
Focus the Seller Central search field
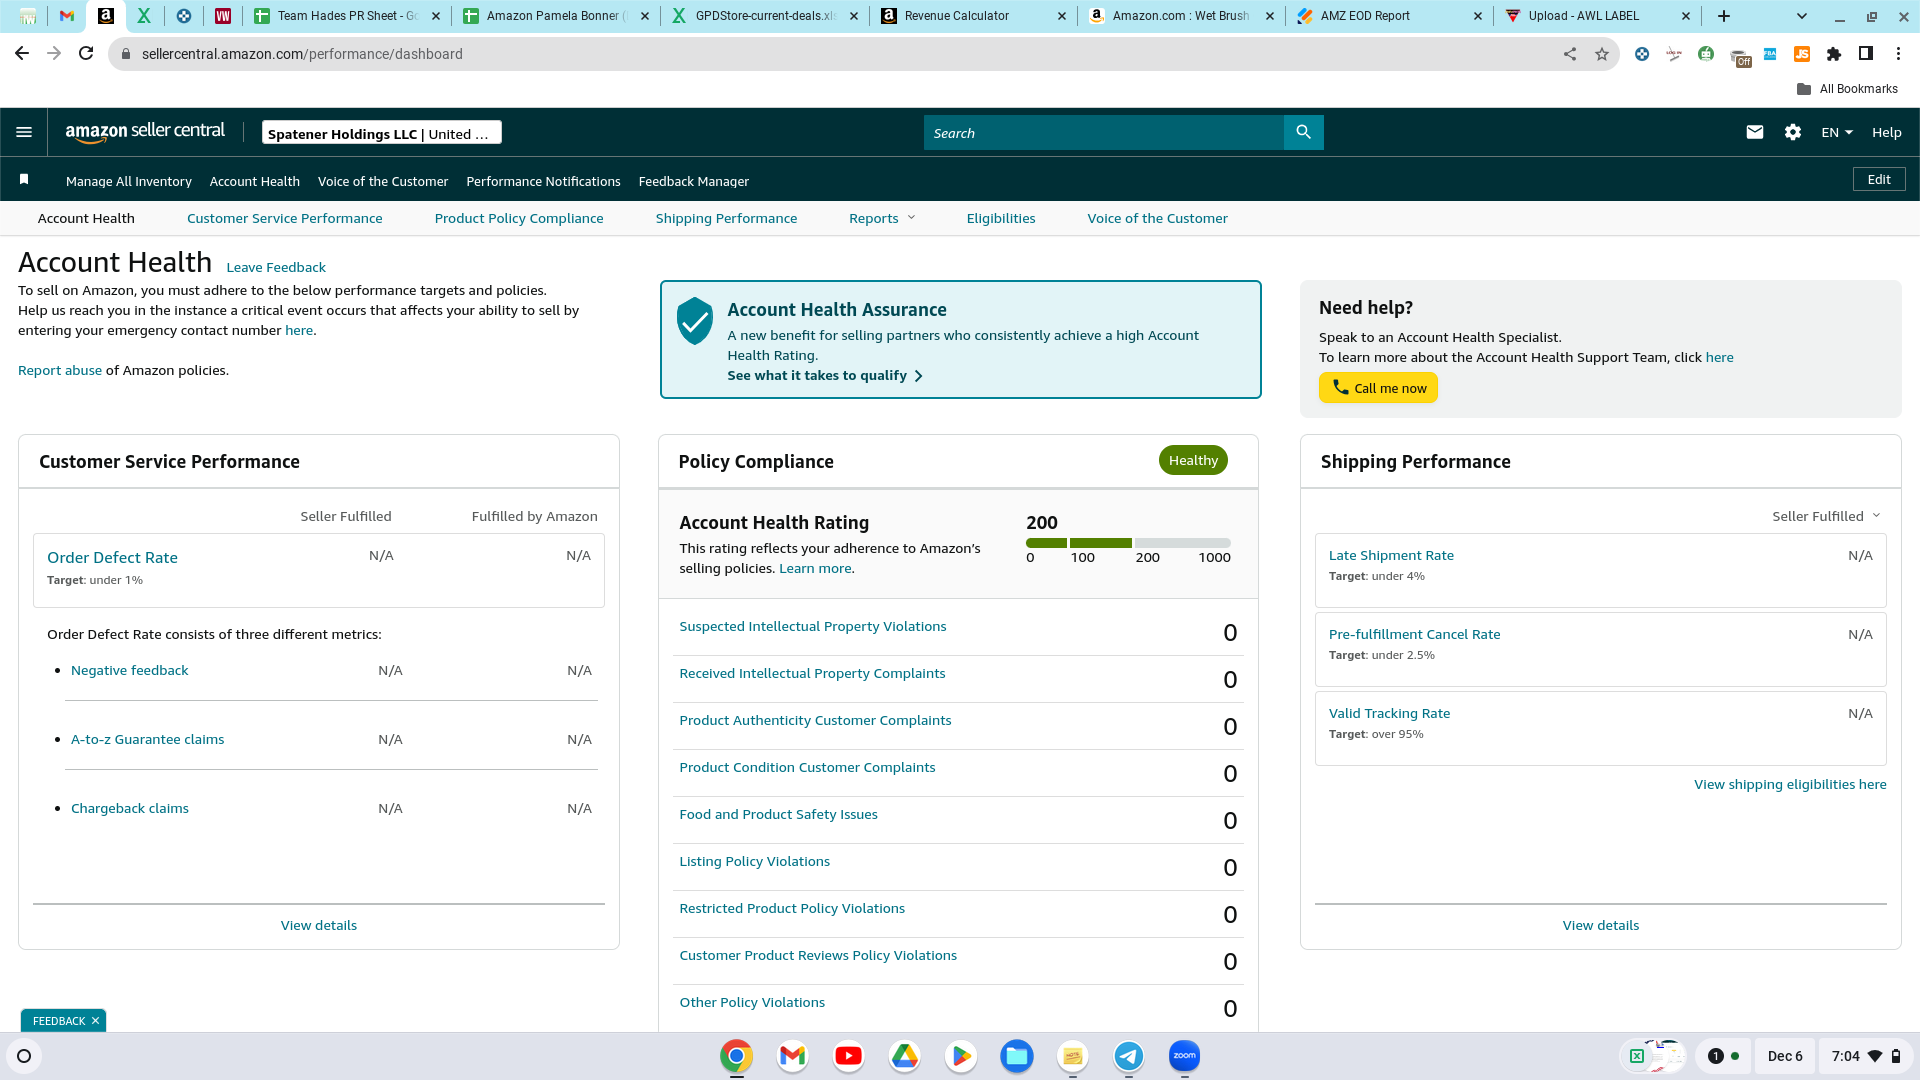(x=1103, y=132)
